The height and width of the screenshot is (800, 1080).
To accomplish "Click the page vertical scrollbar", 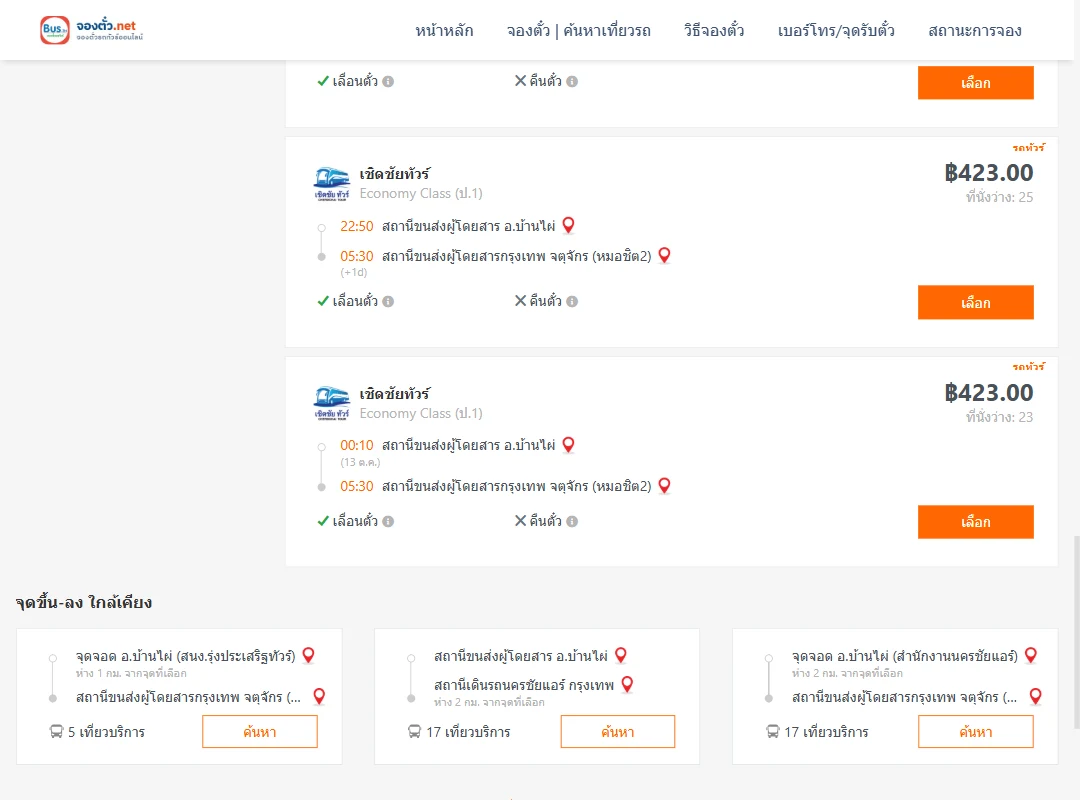I will pyautogui.click(x=1076, y=632).
